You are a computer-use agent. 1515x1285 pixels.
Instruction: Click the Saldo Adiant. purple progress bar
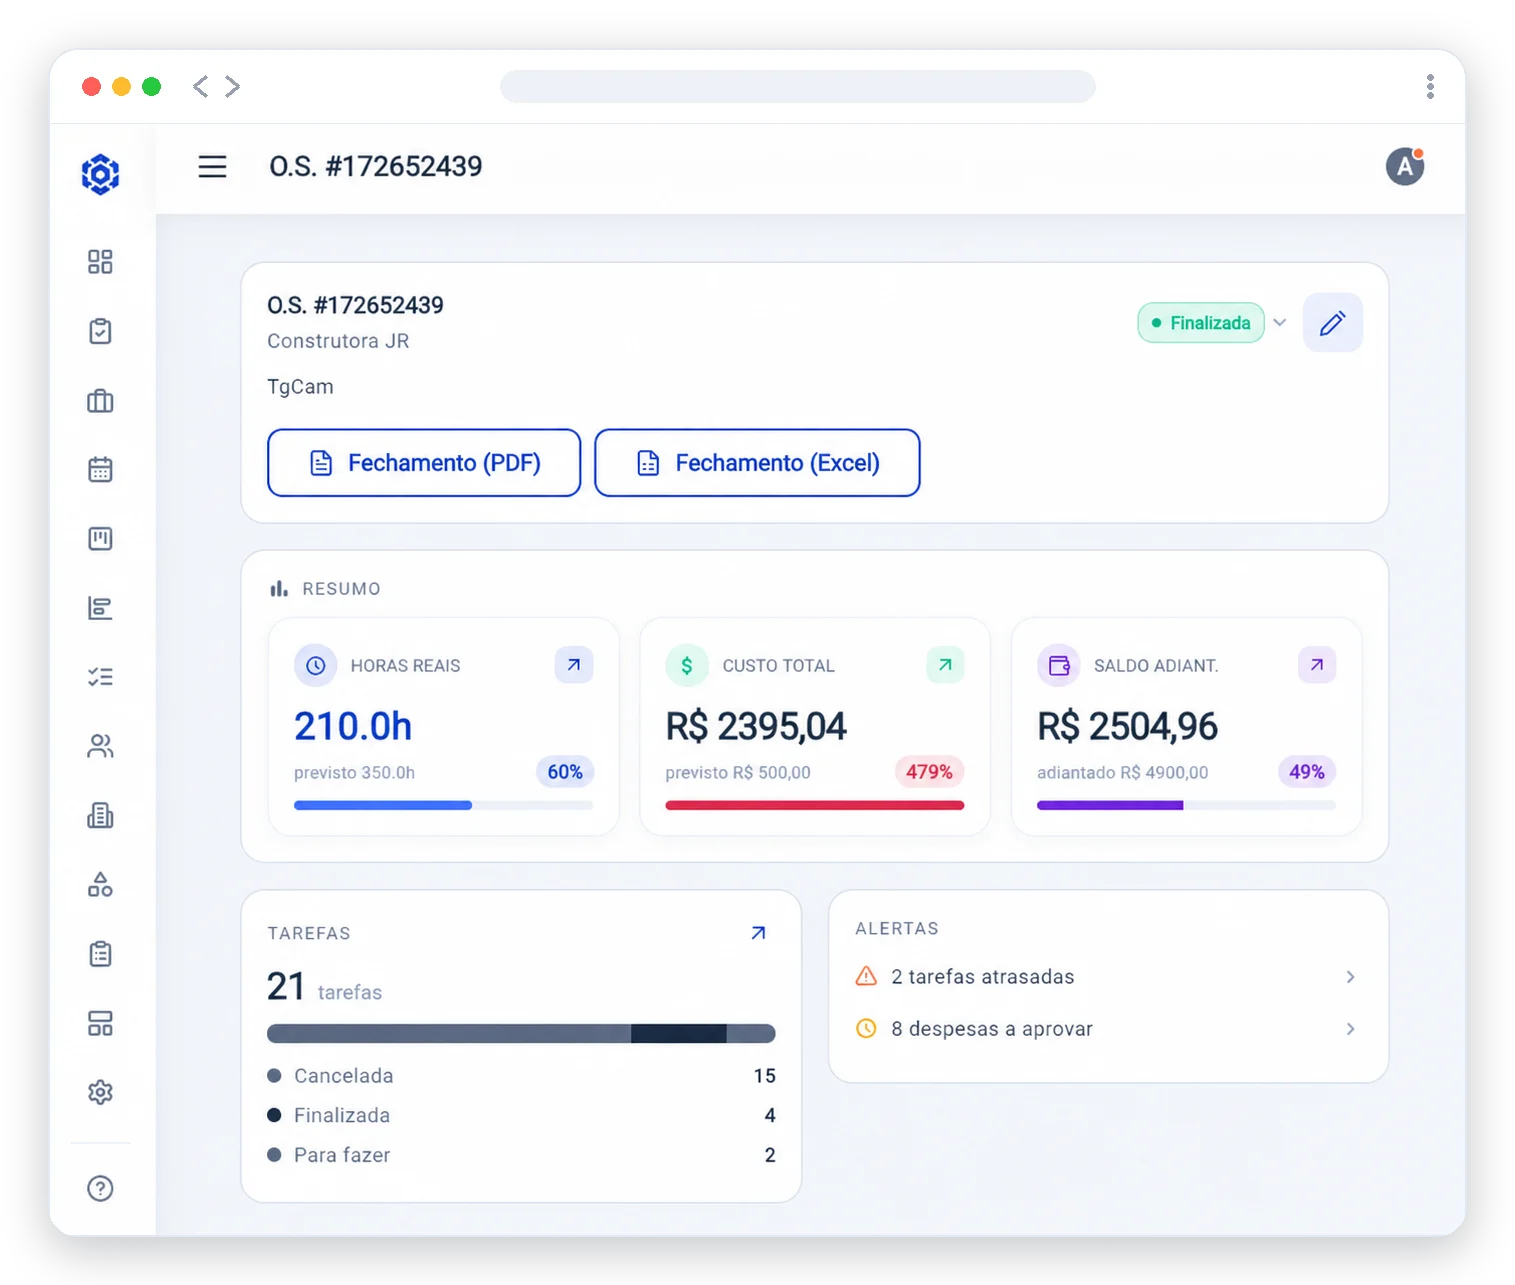[x=1186, y=805]
